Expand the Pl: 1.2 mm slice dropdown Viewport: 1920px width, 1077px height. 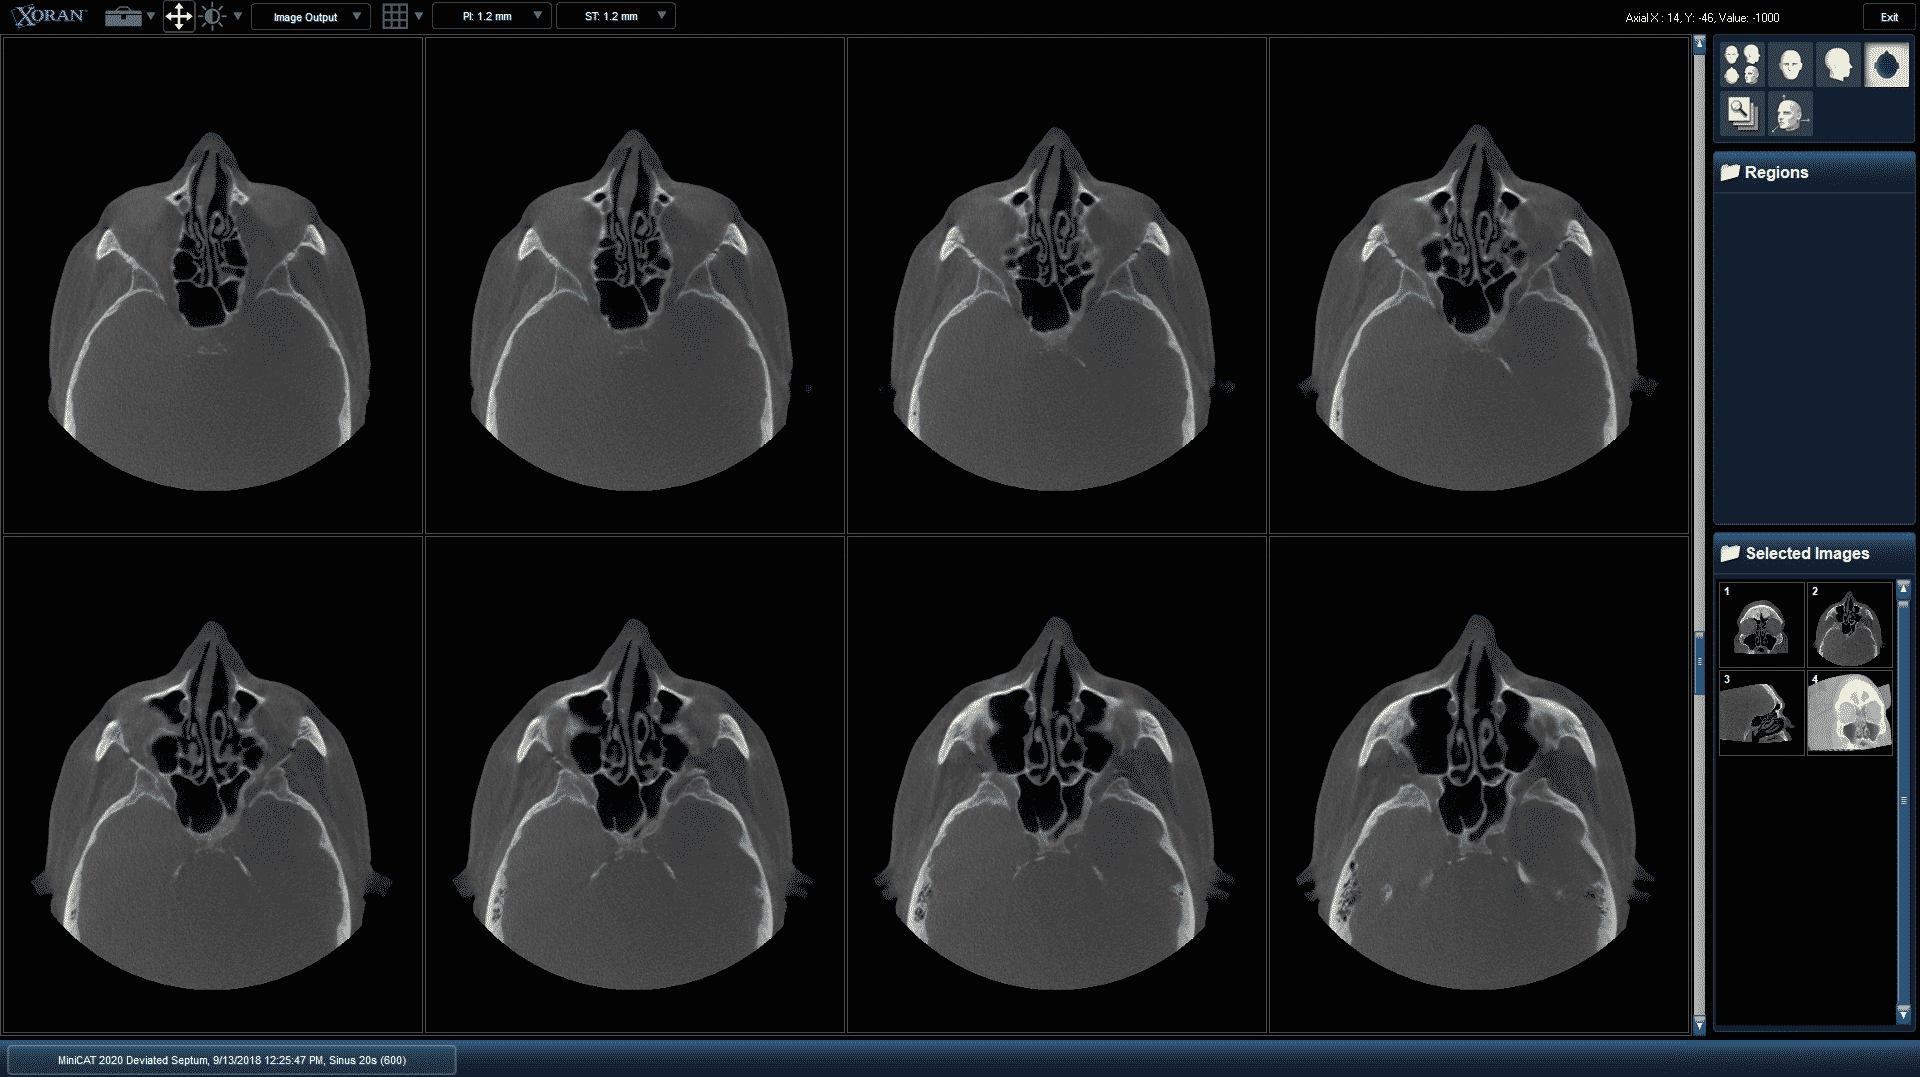492,16
